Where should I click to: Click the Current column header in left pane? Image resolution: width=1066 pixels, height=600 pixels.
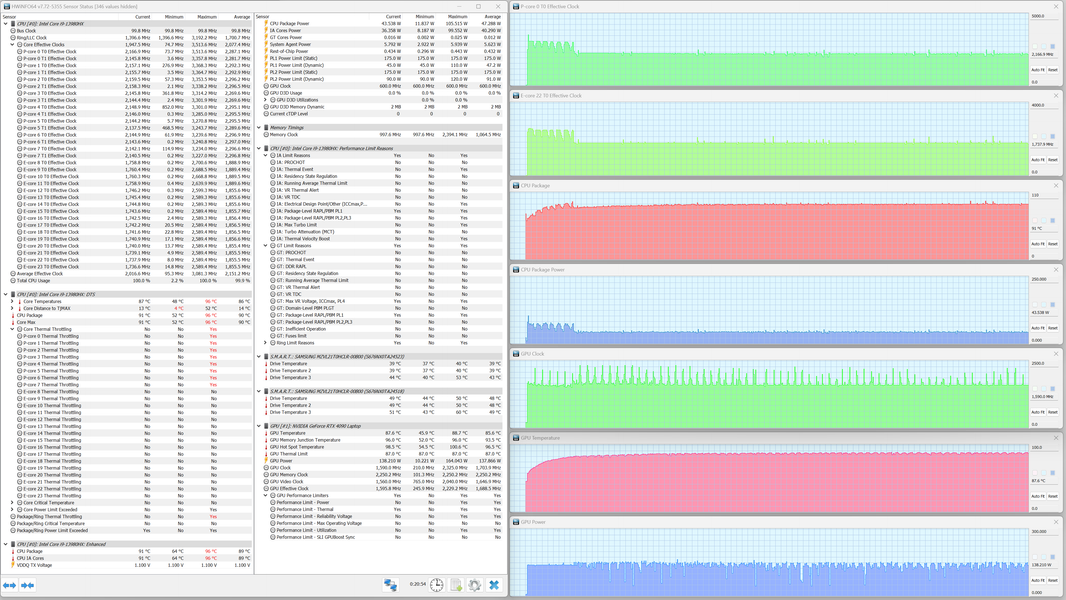pyautogui.click(x=143, y=17)
